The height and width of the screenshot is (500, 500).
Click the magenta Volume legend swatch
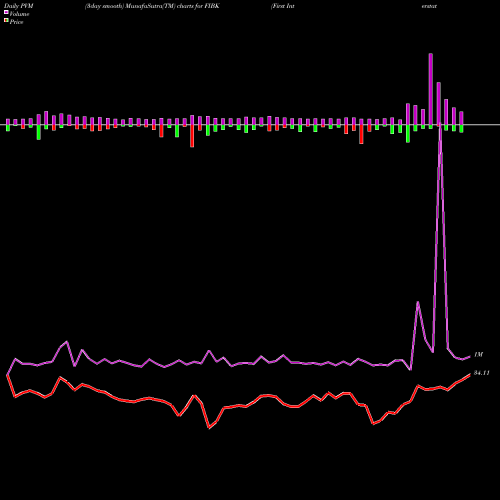coord(6,12)
